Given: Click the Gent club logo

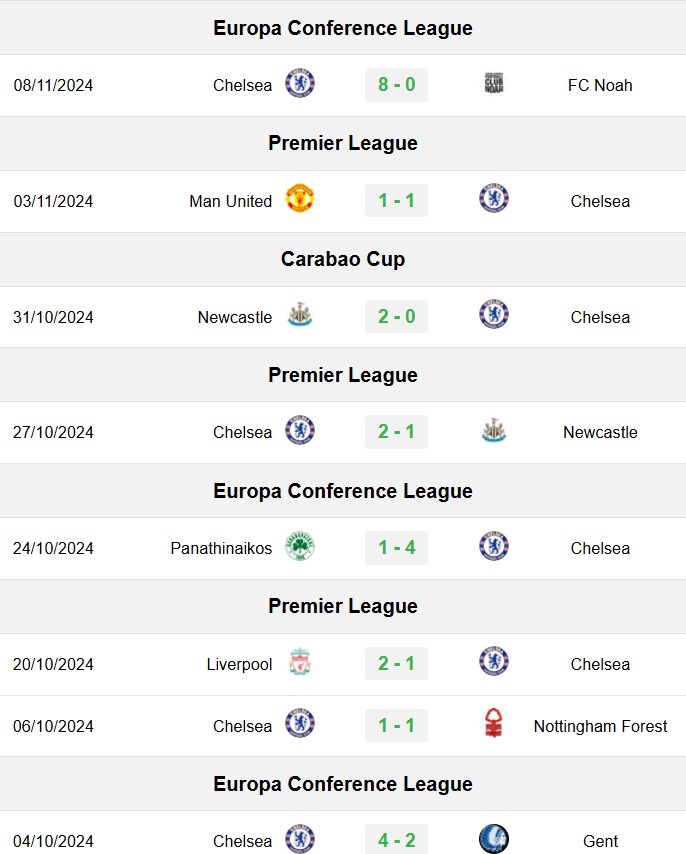Looking at the screenshot, I should point(494,839).
